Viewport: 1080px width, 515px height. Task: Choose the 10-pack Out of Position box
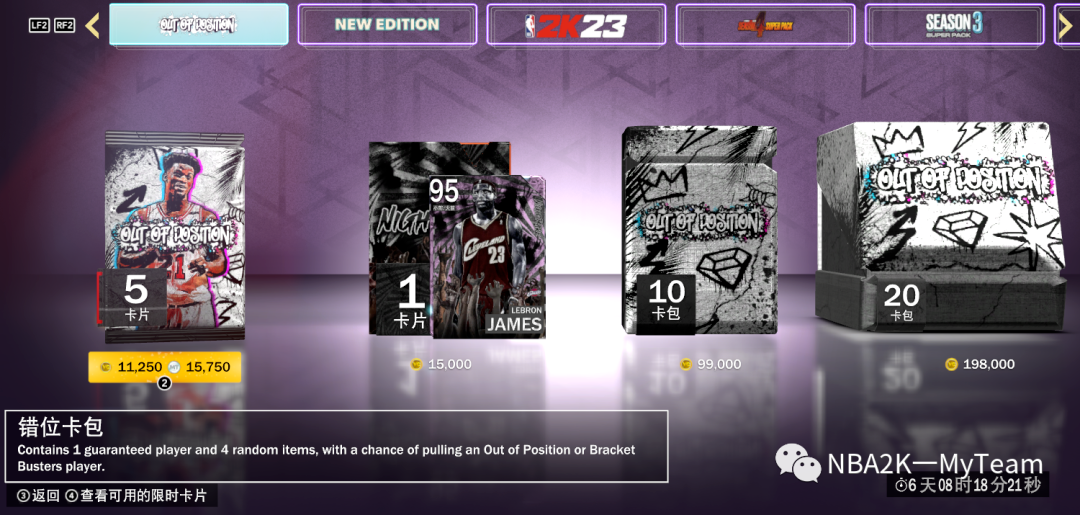(700, 230)
